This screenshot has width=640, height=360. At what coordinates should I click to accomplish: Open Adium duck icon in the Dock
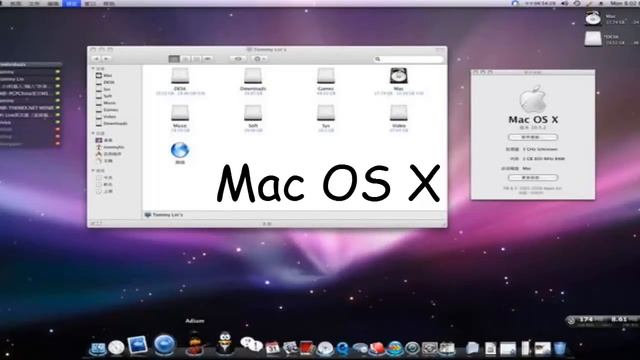[x=195, y=344]
